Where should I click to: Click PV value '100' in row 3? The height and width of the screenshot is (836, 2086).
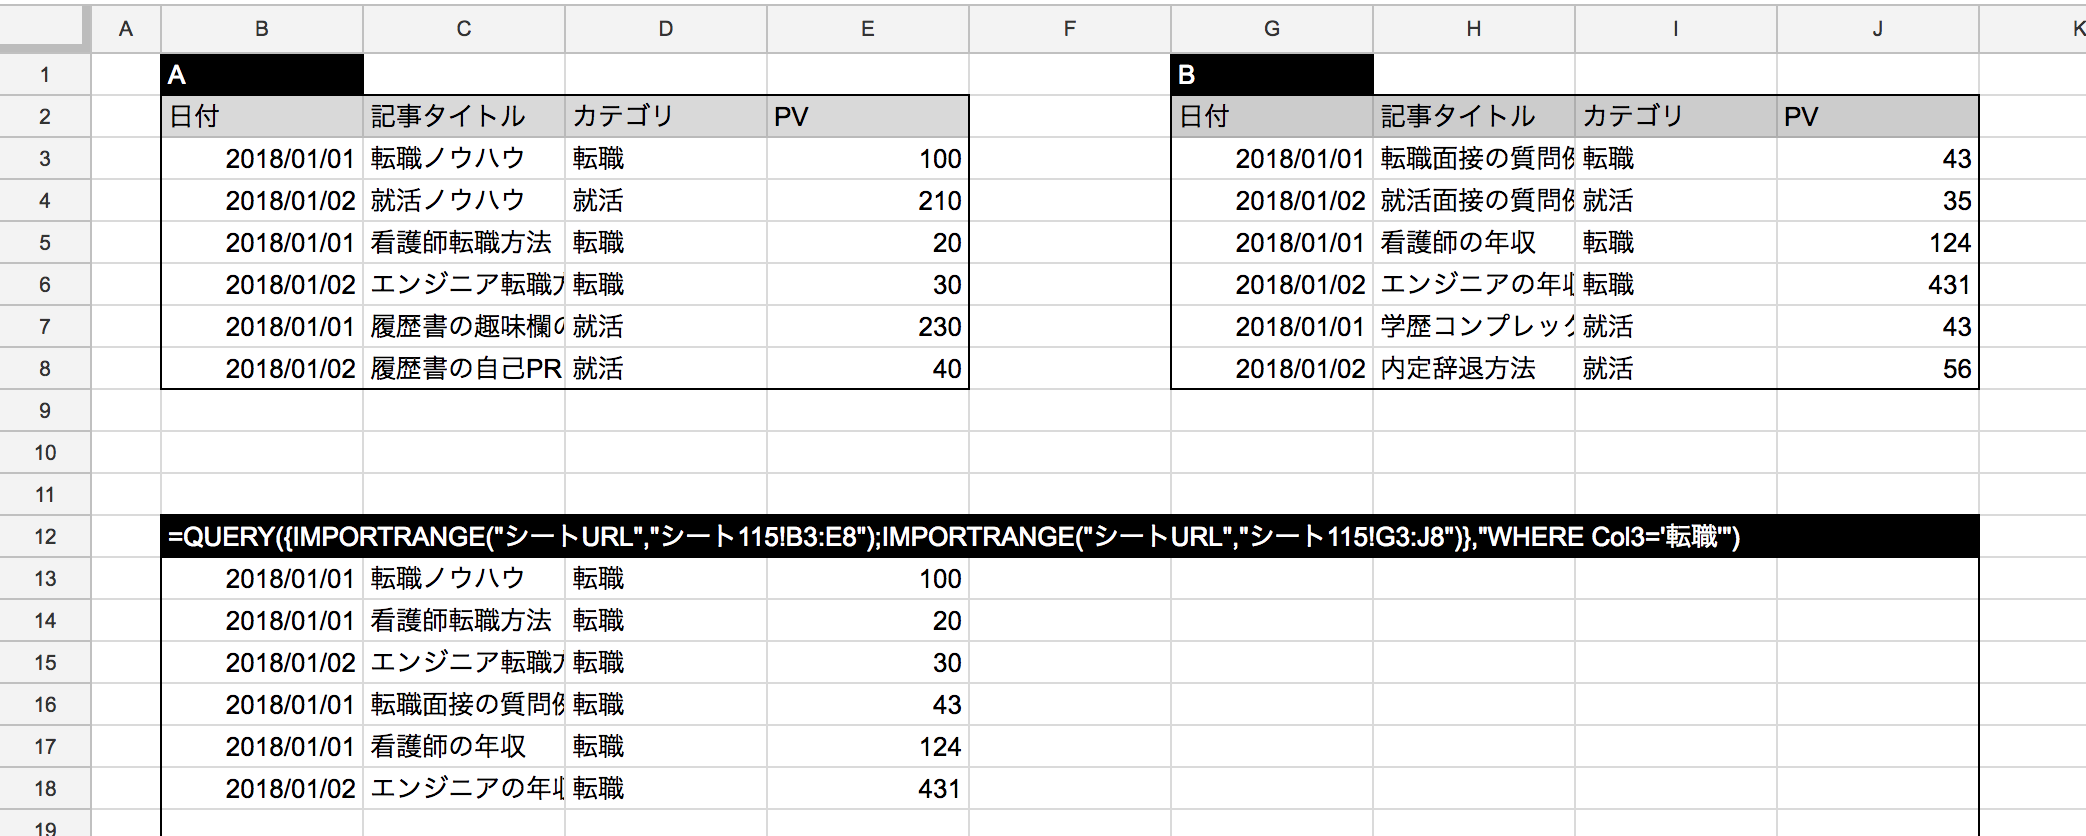868,159
